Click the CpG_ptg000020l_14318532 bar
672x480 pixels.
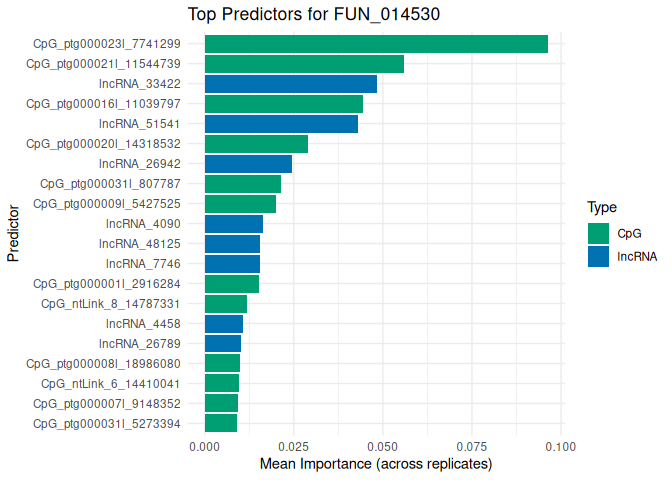pyautogui.click(x=256, y=144)
